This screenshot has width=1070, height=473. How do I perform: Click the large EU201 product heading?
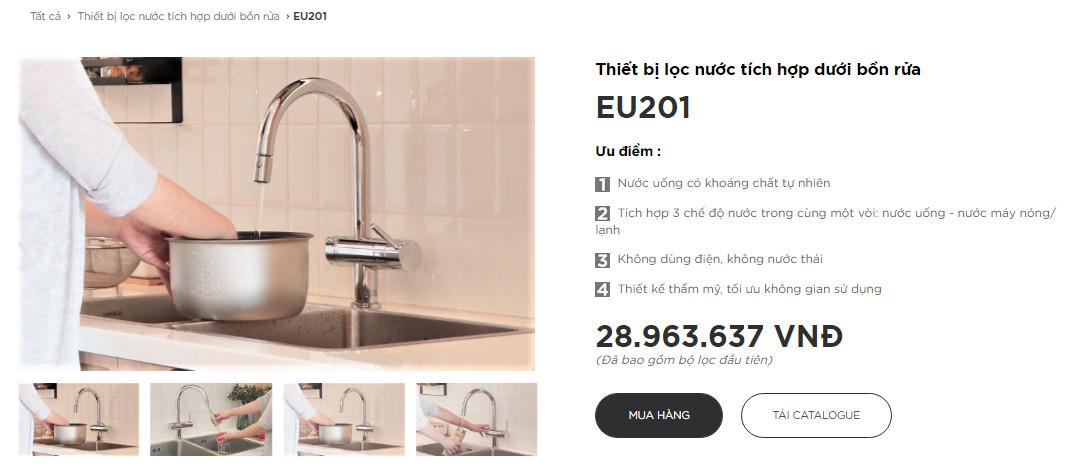click(643, 108)
